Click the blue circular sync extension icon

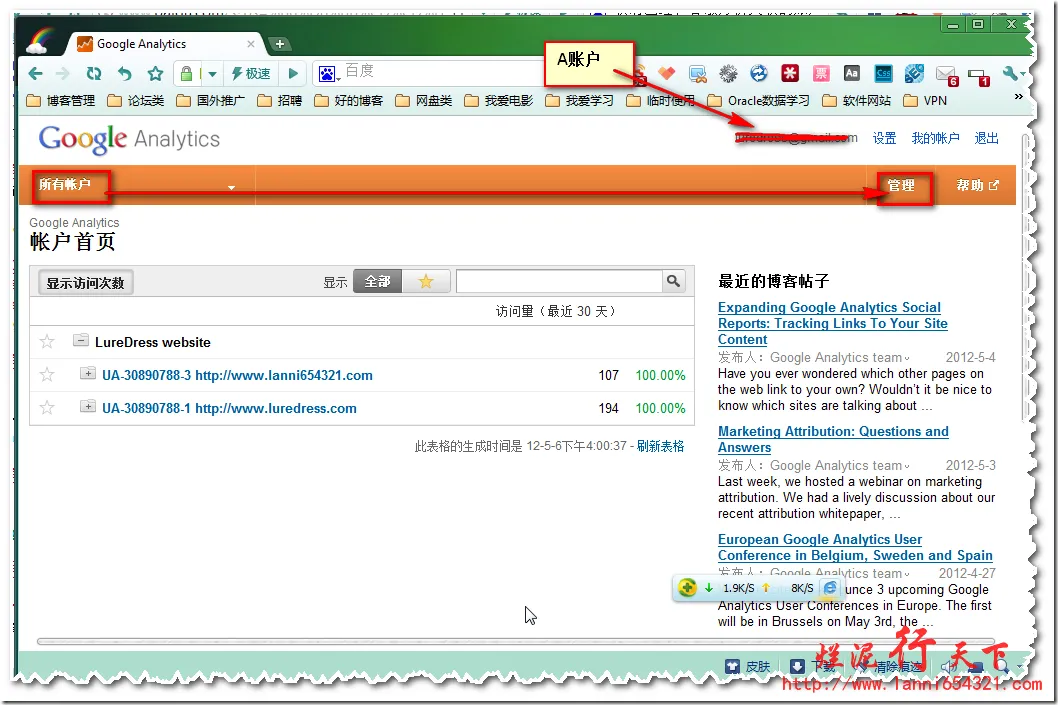click(758, 73)
